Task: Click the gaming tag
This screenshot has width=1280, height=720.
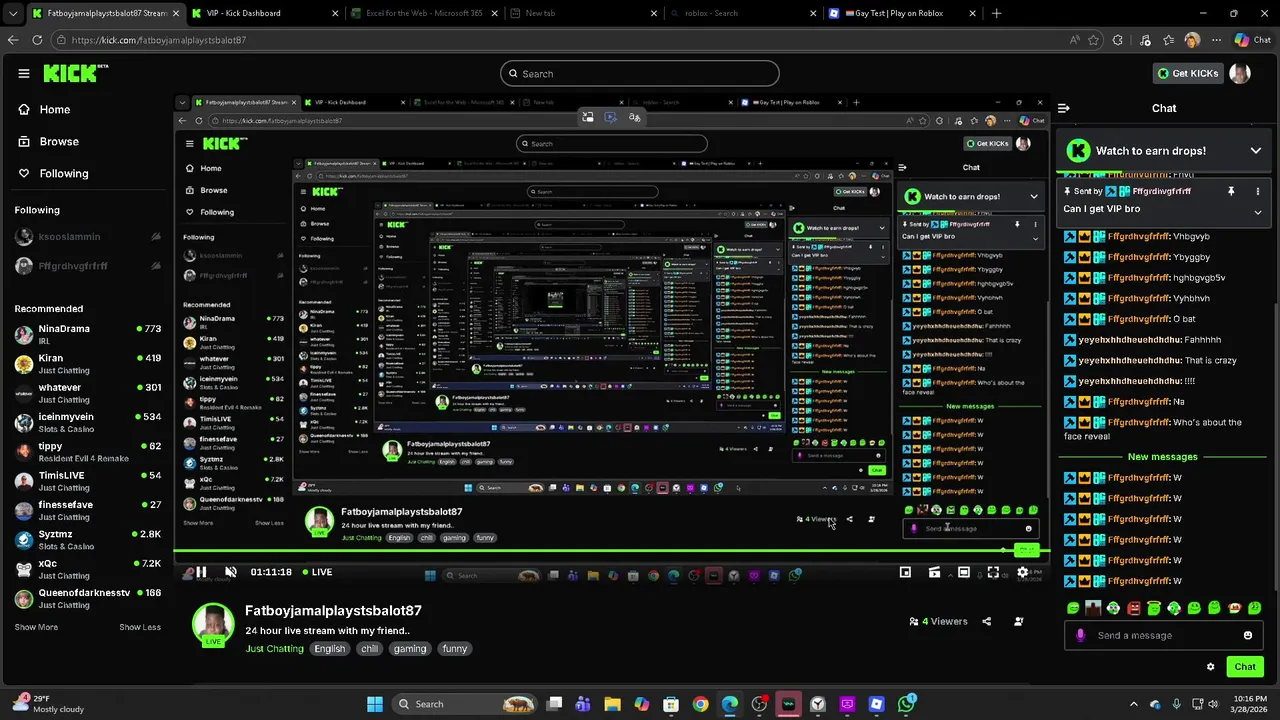Action: tap(410, 648)
